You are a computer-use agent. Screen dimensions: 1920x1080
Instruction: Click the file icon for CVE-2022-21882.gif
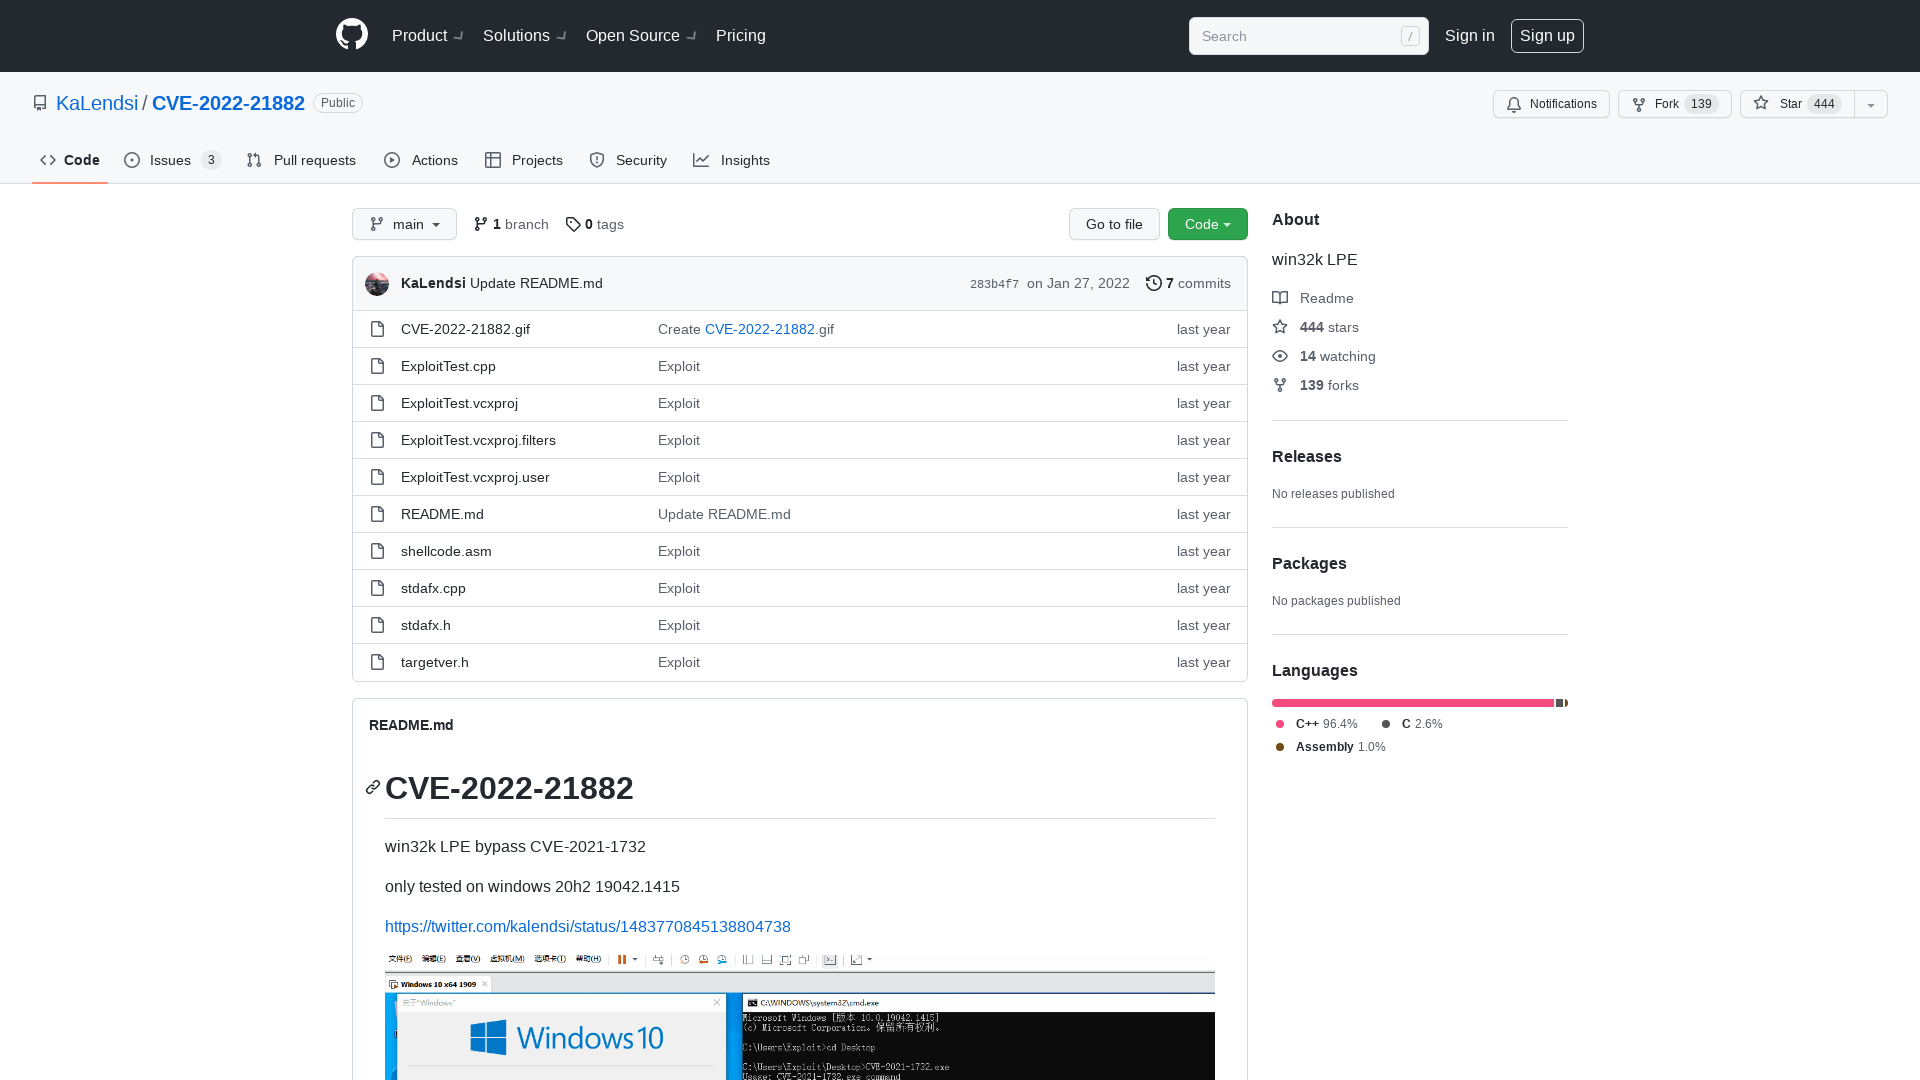(377, 329)
